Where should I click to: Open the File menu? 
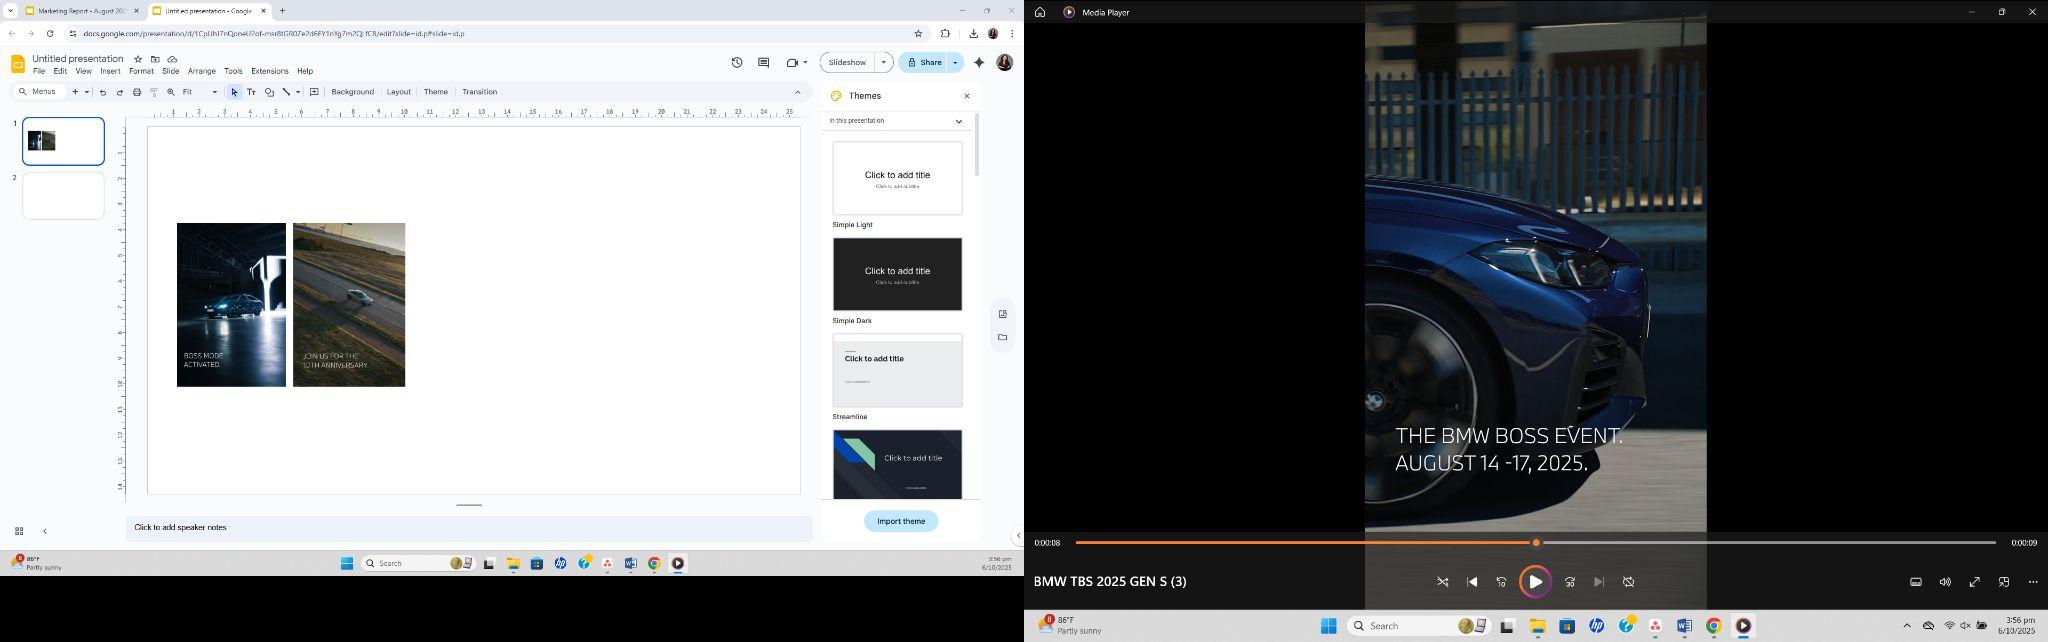[x=39, y=71]
